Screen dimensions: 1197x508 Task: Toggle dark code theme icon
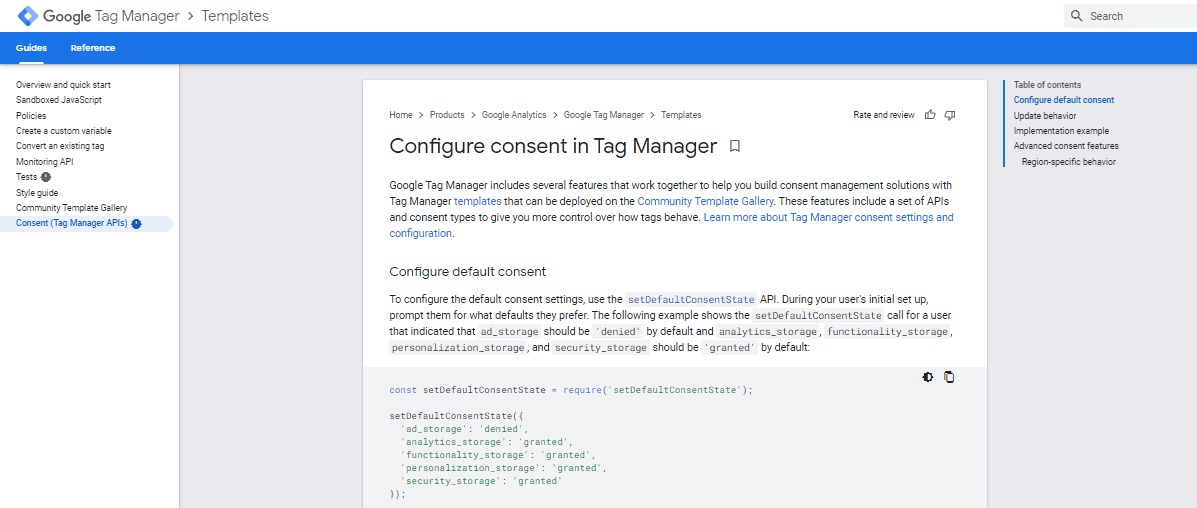928,377
